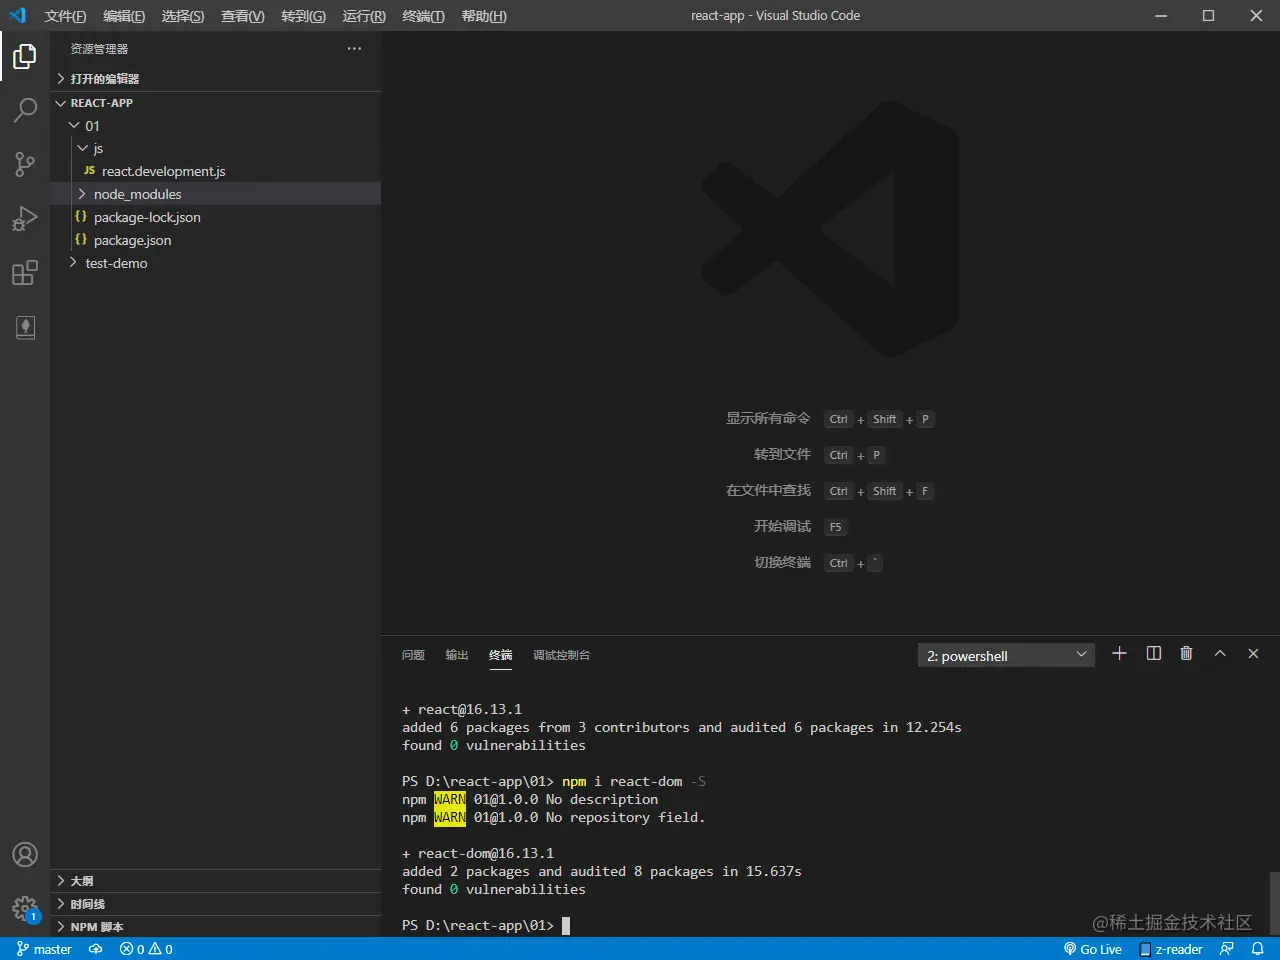This screenshot has width=1280, height=960.
Task: Expand the NPM 脚本 section
Action: 215,927
